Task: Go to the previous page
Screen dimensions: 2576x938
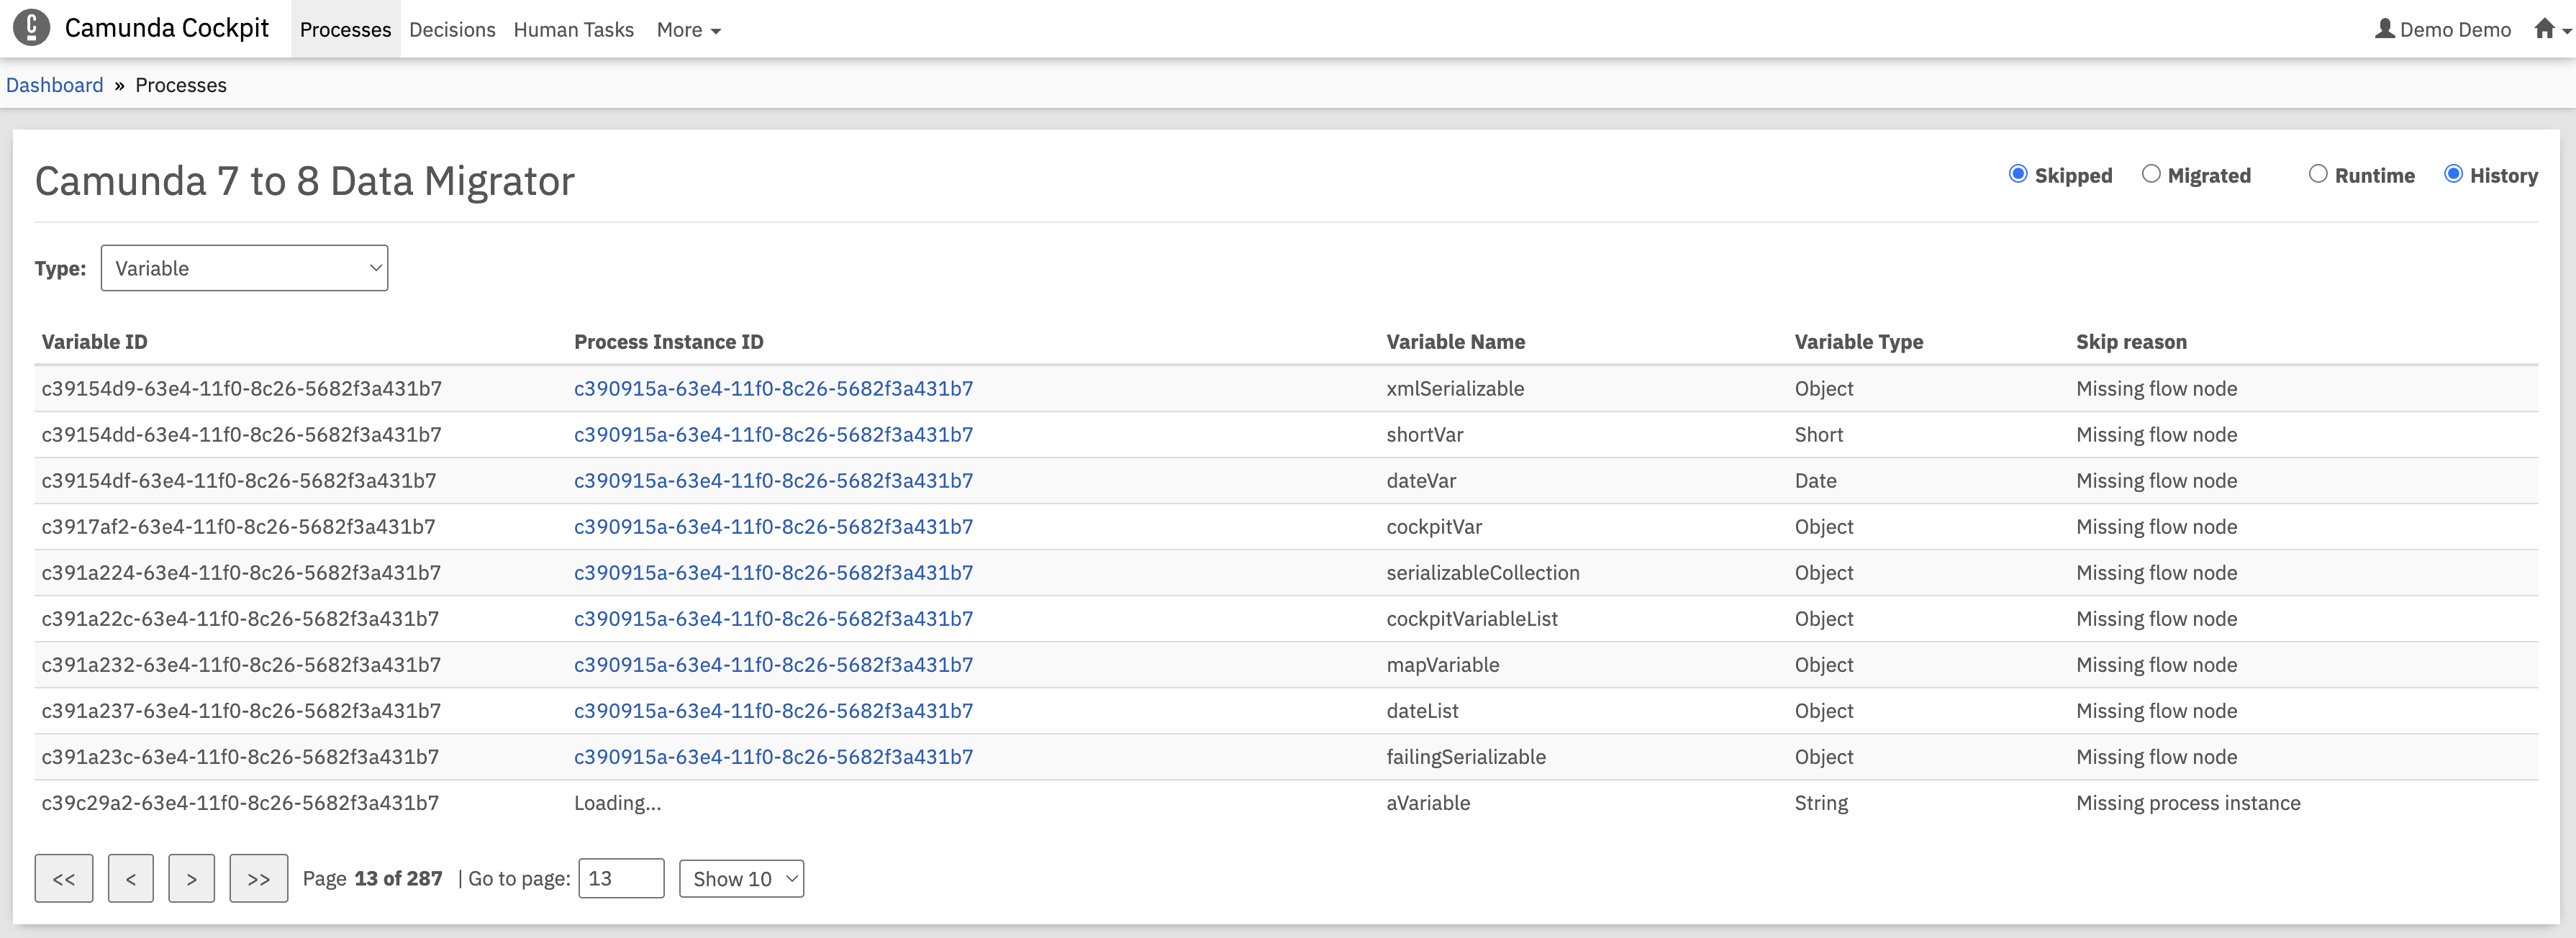Action: tap(131, 878)
